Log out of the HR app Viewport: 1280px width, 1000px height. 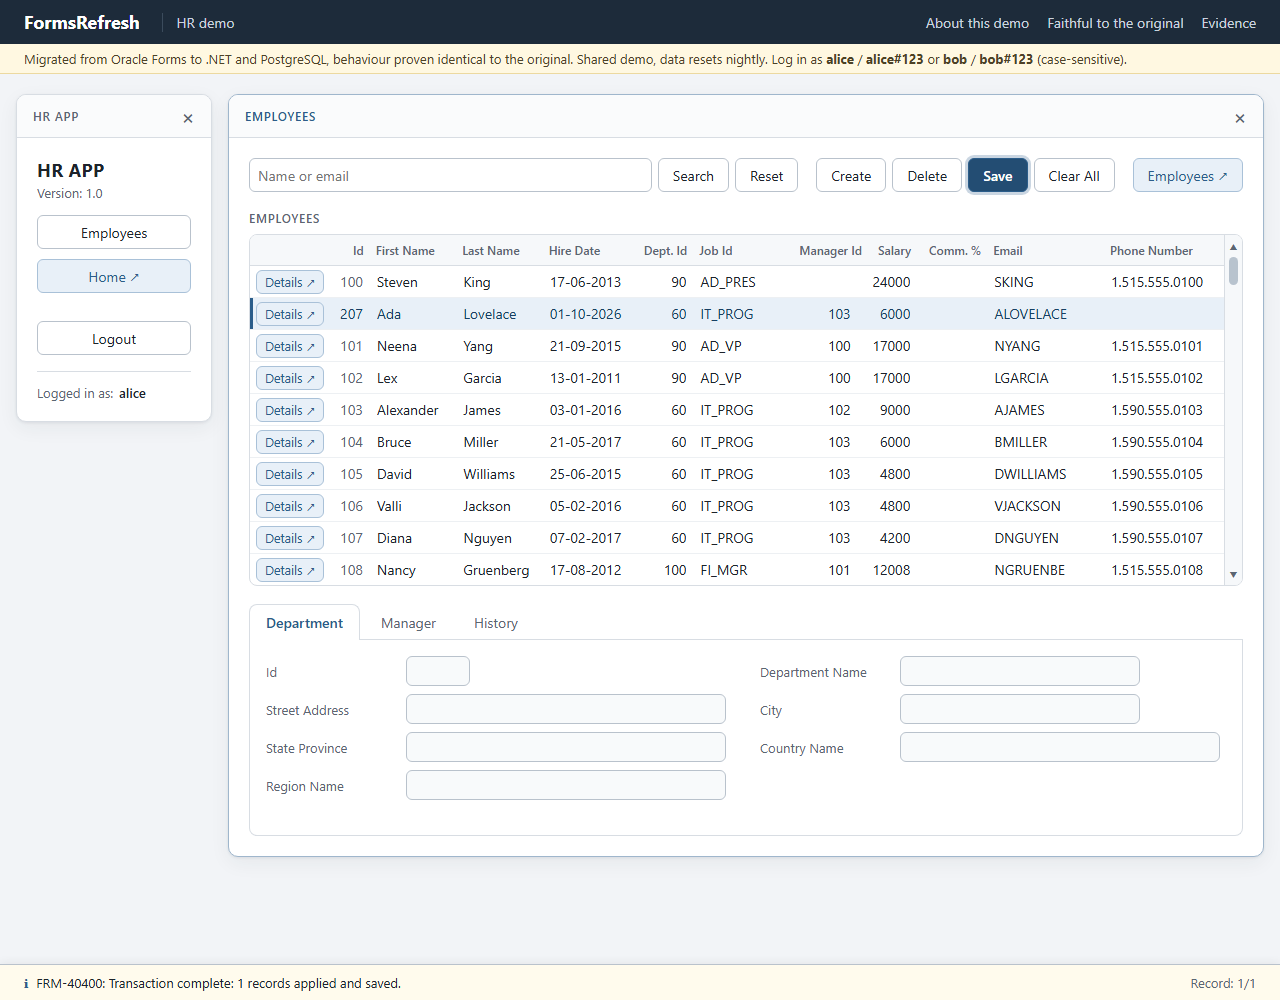(x=114, y=339)
